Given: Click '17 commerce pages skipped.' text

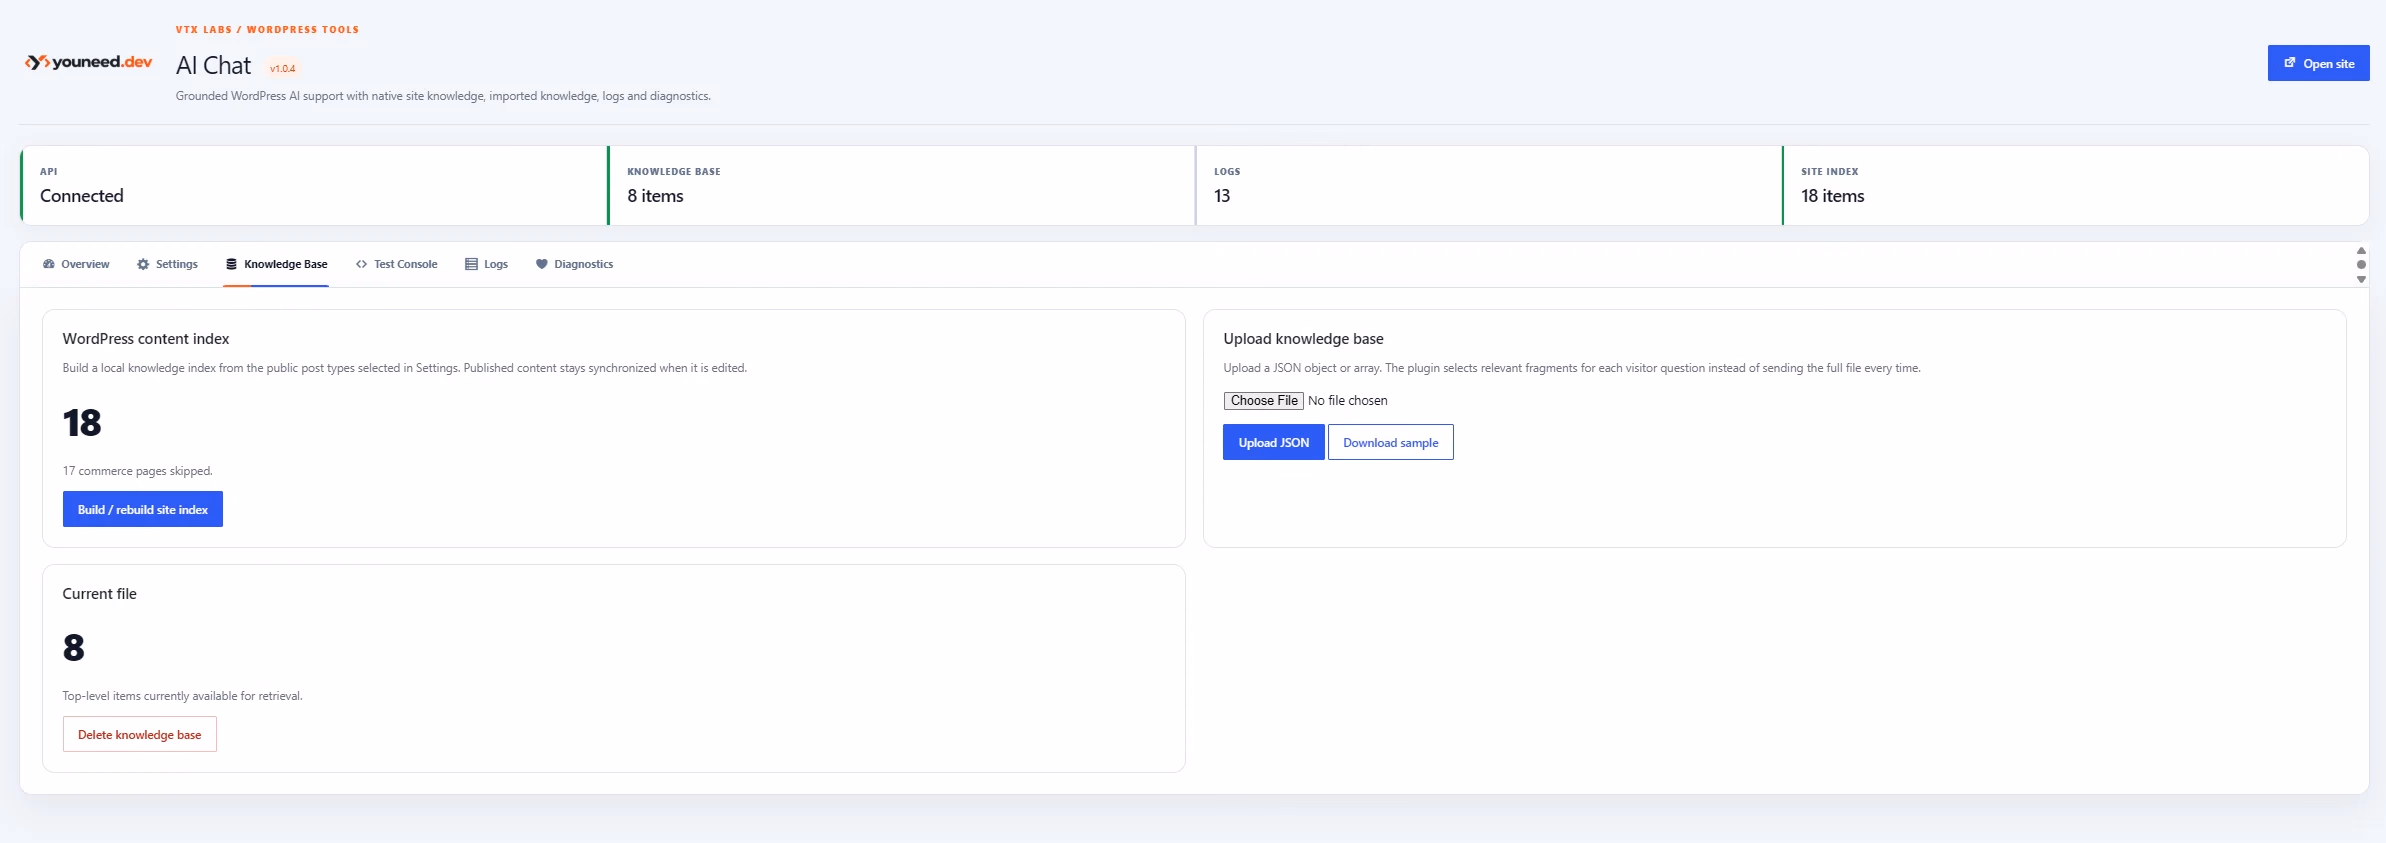Looking at the screenshot, I should (x=138, y=470).
